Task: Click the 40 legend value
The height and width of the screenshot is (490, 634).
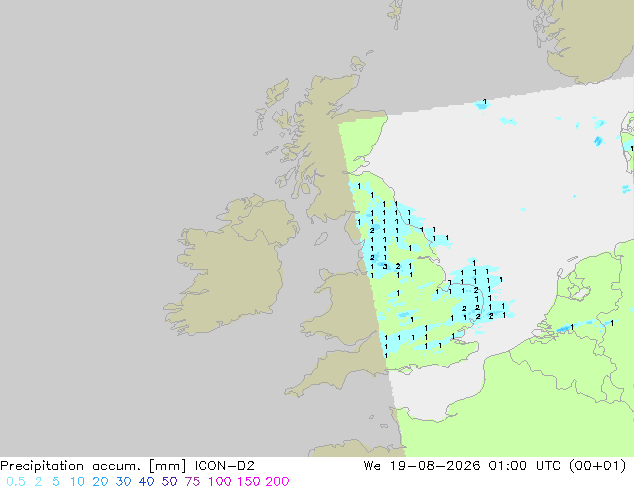Action: click(146, 482)
